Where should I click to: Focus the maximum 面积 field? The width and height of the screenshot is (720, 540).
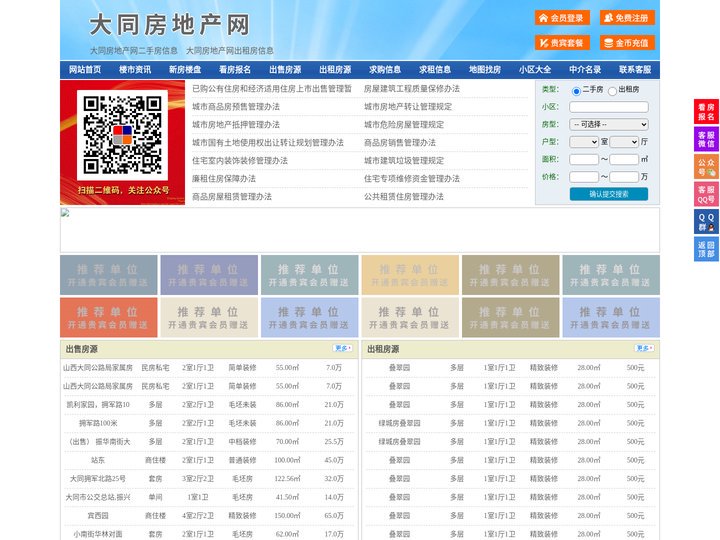pyautogui.click(x=624, y=159)
